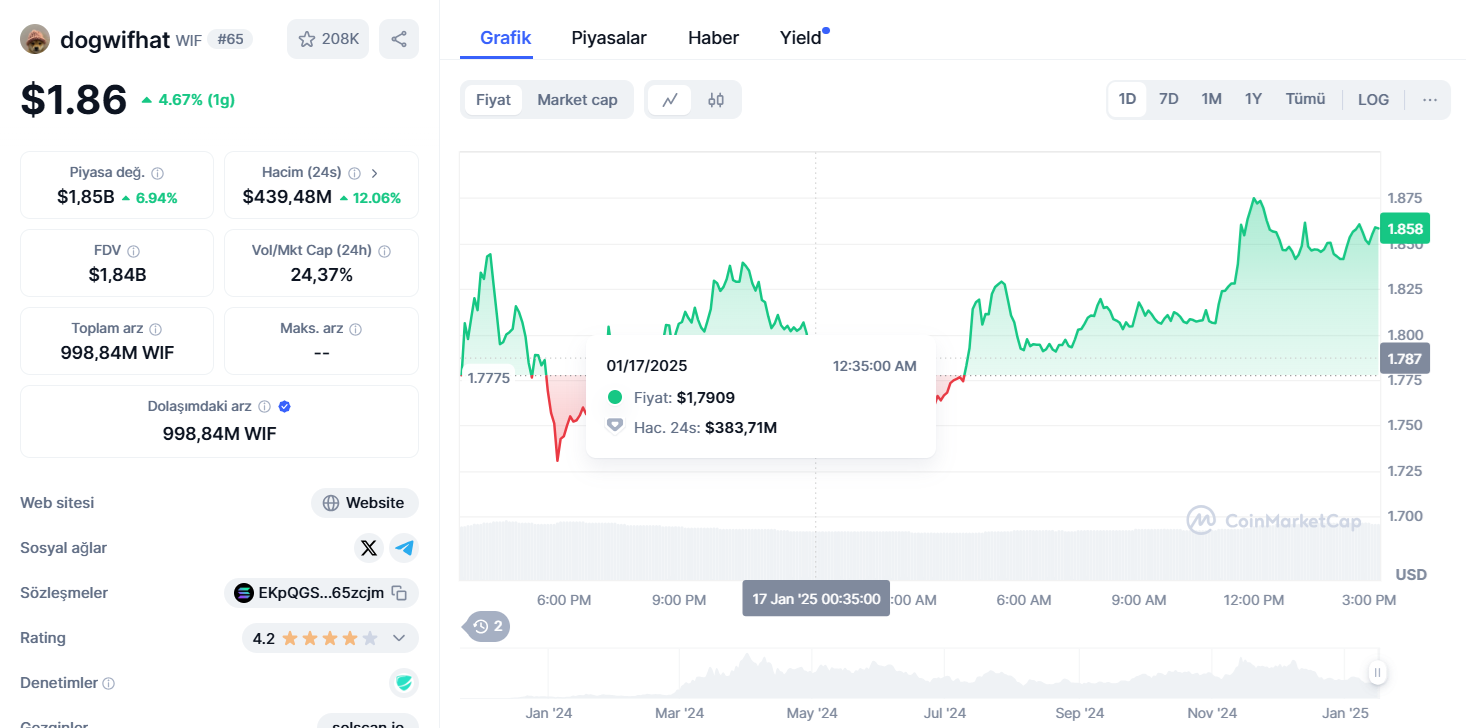Image resolution: width=1466 pixels, height=728 pixels.
Task: Add dogwifhat to watchlist with star button
Action: tap(329, 39)
